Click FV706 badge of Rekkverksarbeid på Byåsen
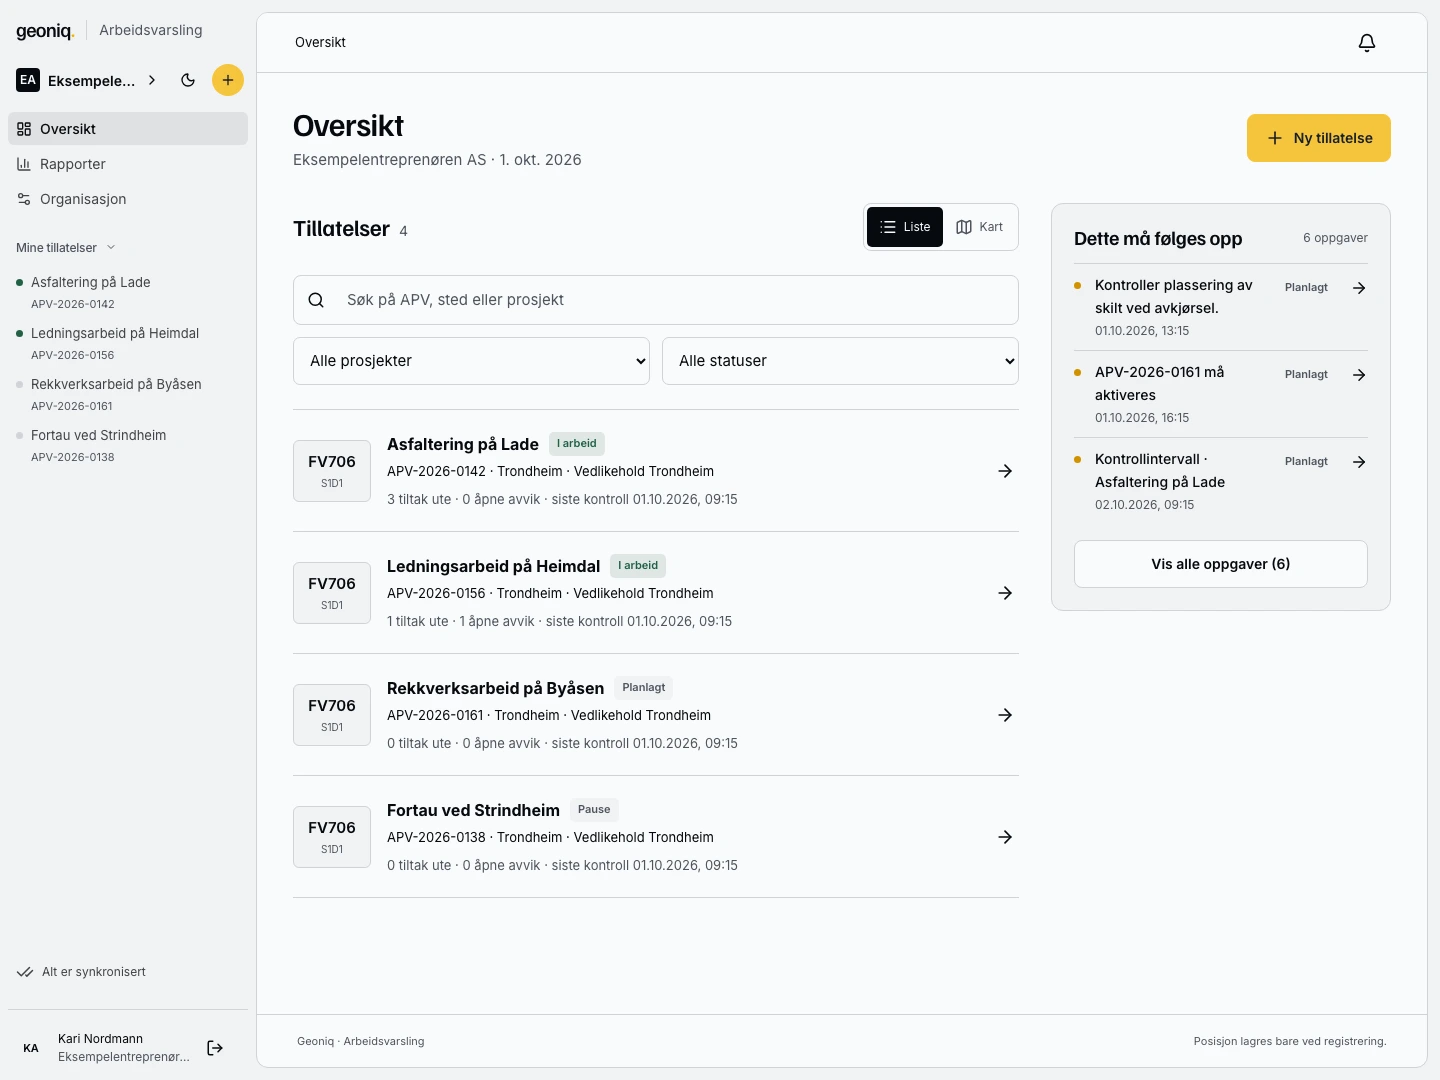The image size is (1440, 1080). pos(332,715)
